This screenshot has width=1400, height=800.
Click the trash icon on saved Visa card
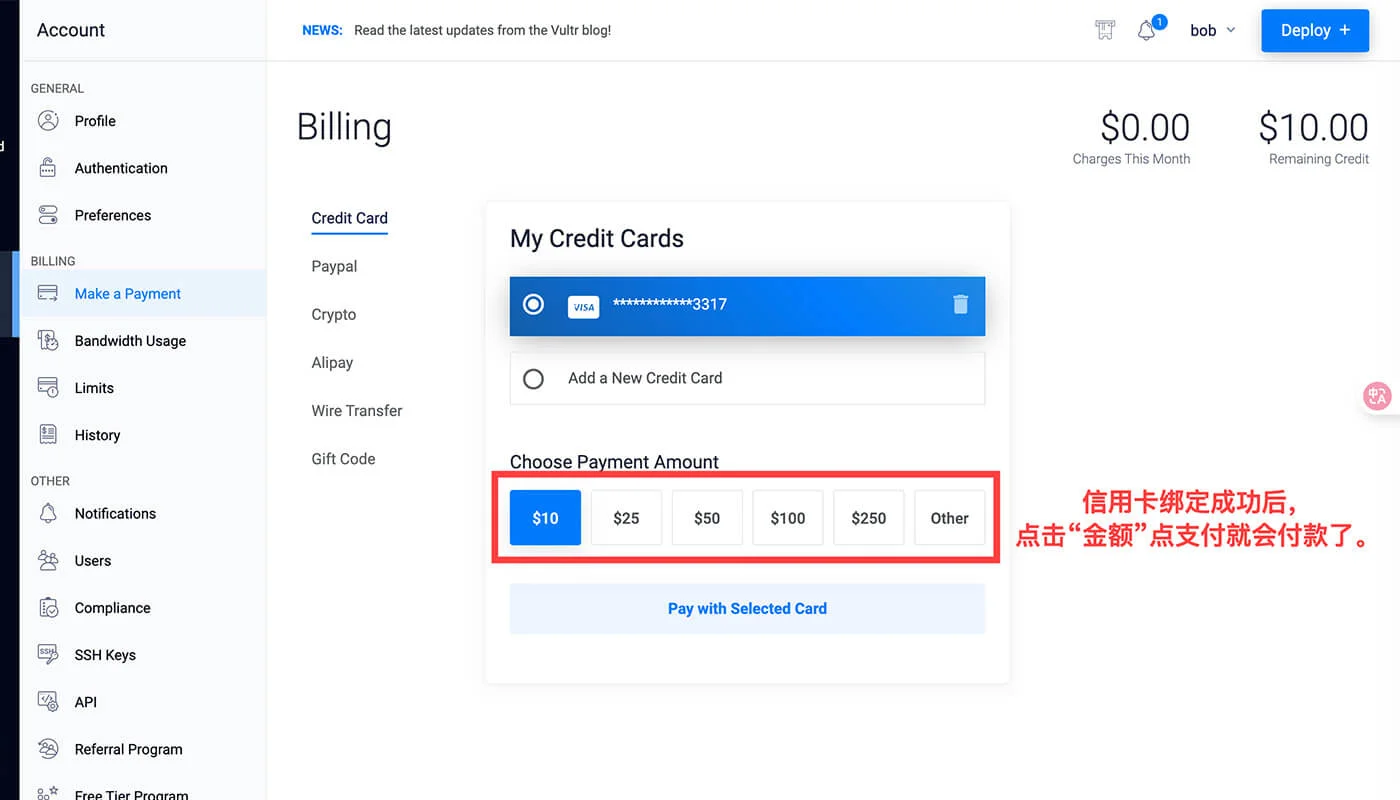pyautogui.click(x=960, y=304)
